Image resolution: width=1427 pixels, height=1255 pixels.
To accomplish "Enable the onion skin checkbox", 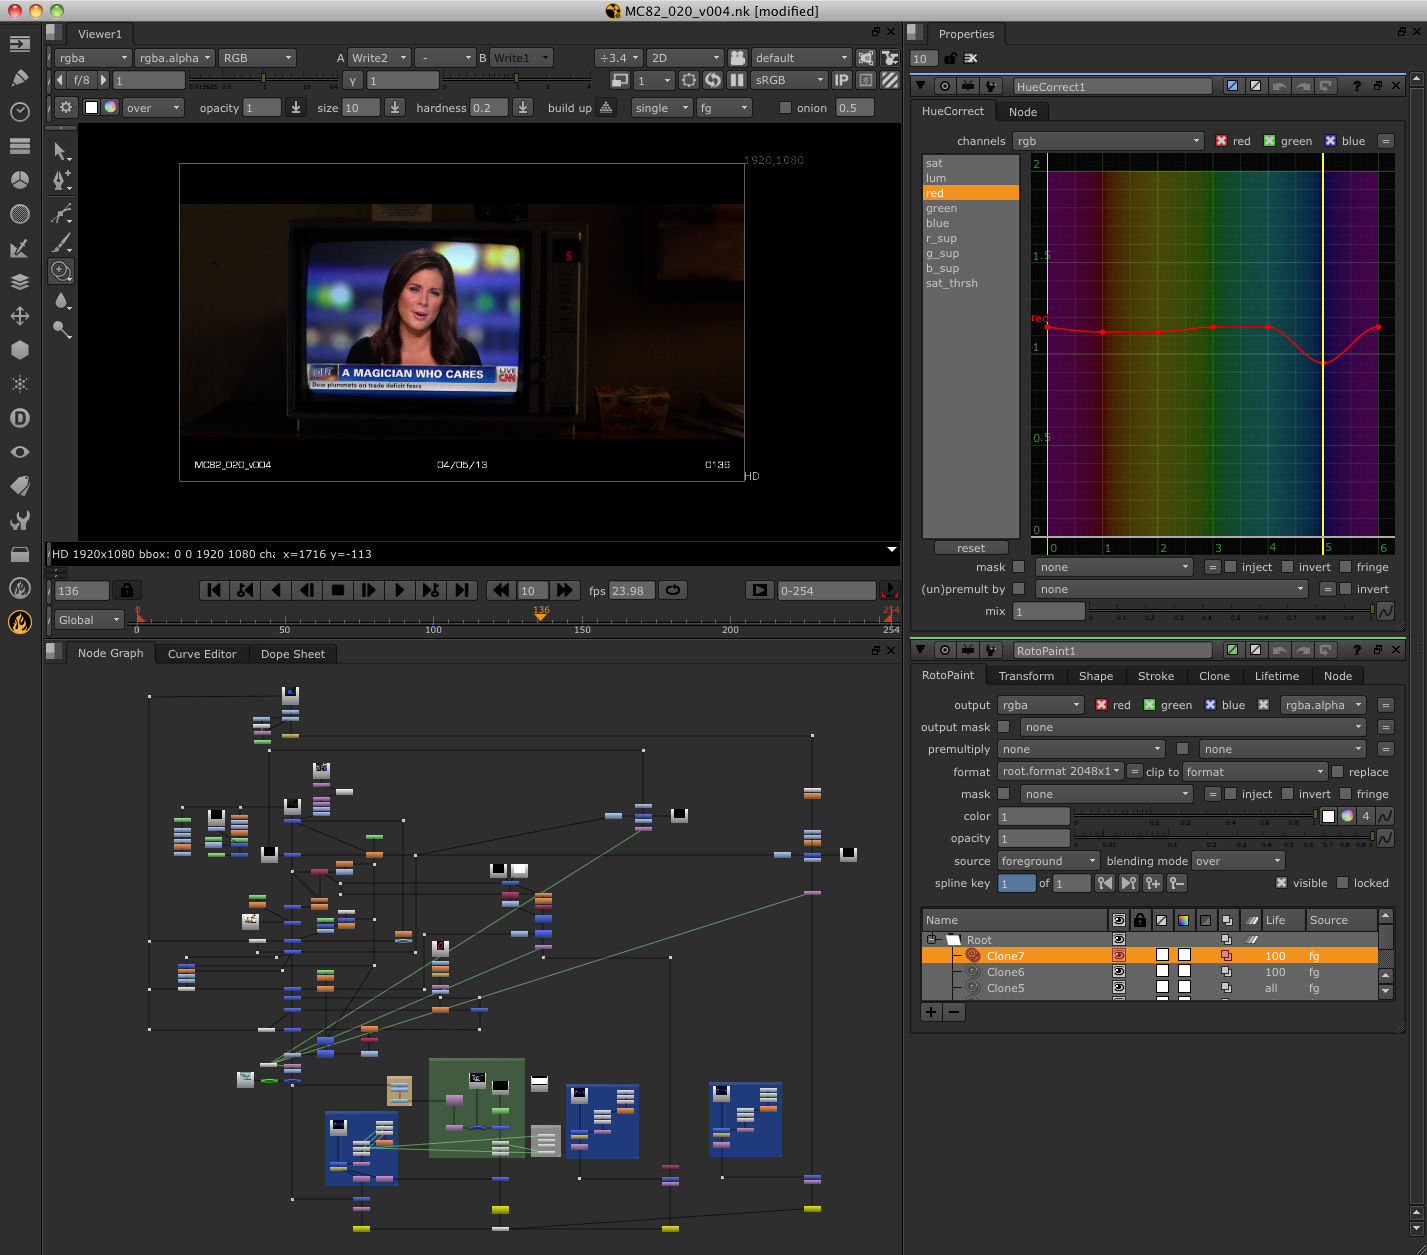I will click(x=785, y=108).
